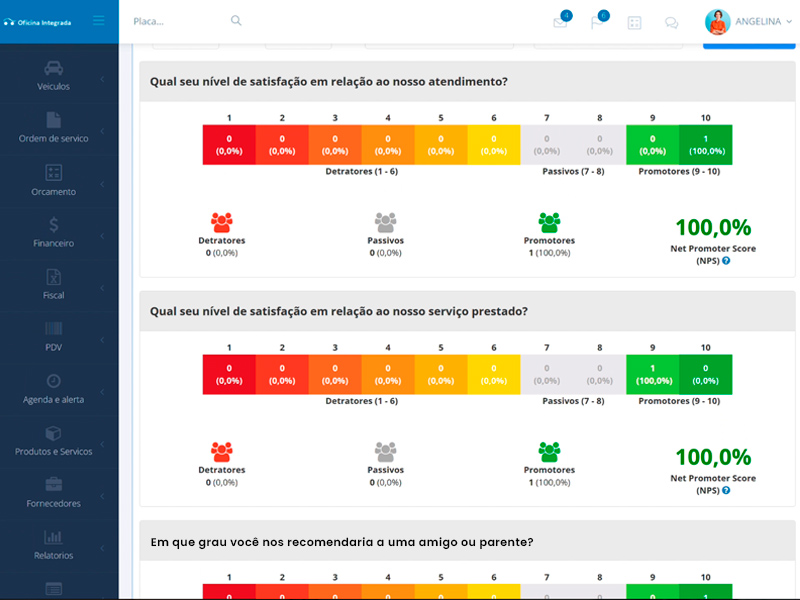Screen dimensions: 800x600
Task: Open Ordem de servico menu item
Action: tap(54, 127)
